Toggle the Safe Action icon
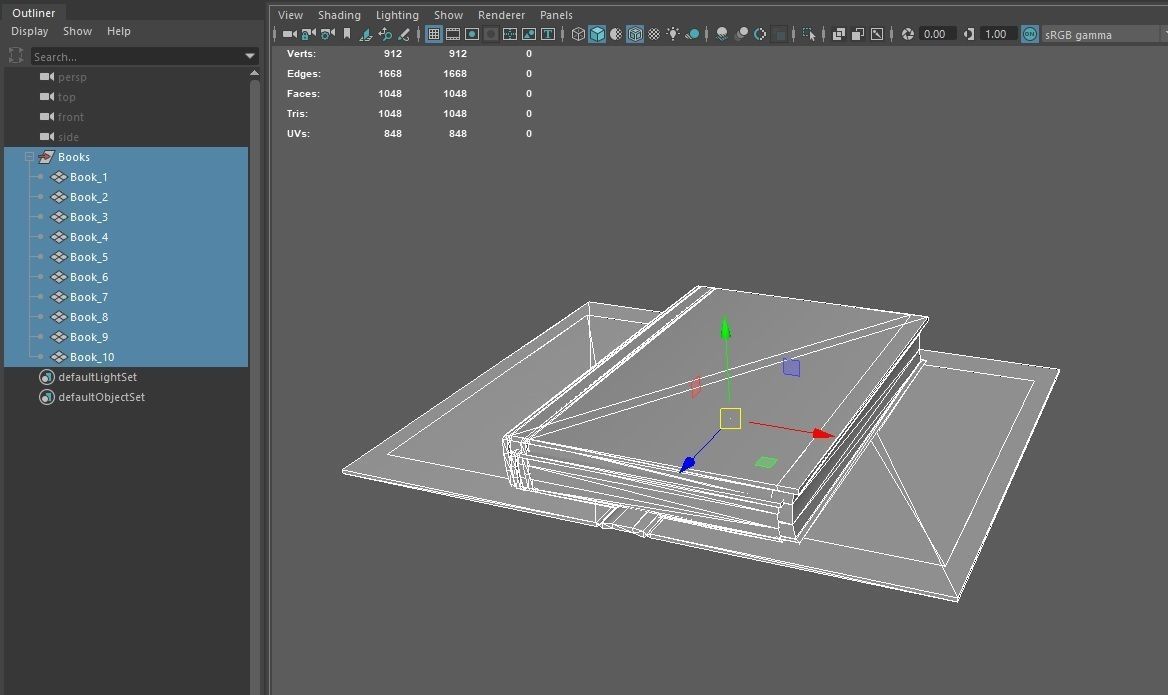 (529, 34)
